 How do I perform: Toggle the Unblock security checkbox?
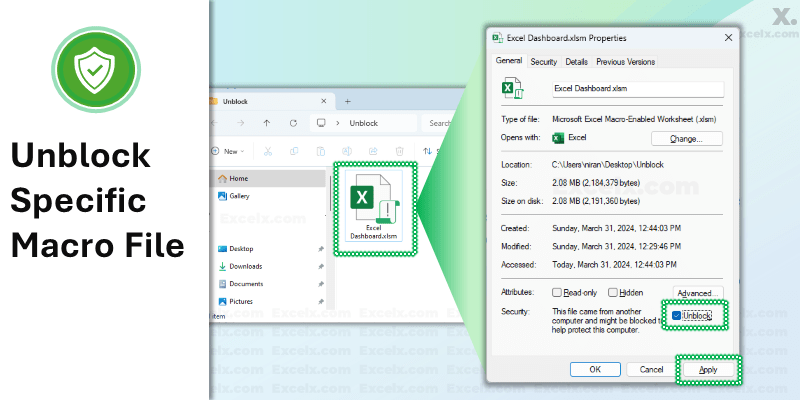pos(676,316)
